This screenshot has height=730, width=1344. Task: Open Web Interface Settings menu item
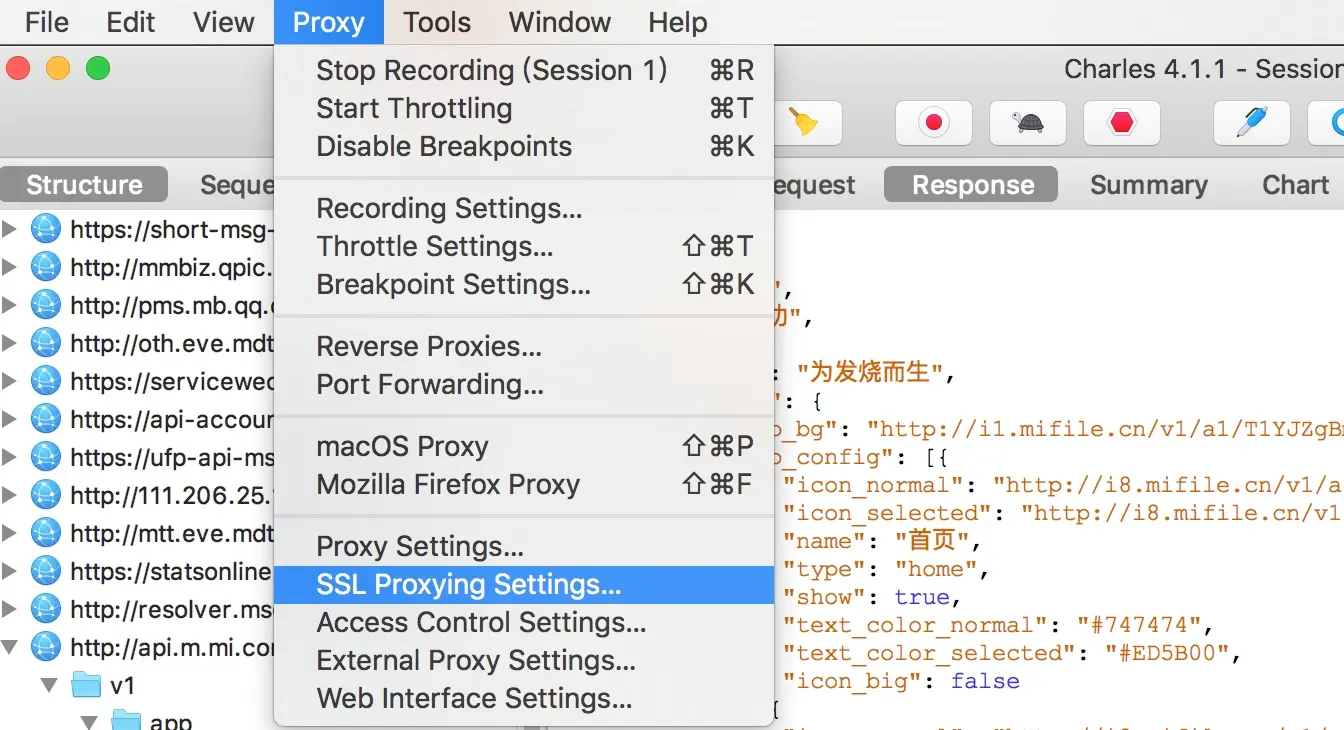coord(524,698)
